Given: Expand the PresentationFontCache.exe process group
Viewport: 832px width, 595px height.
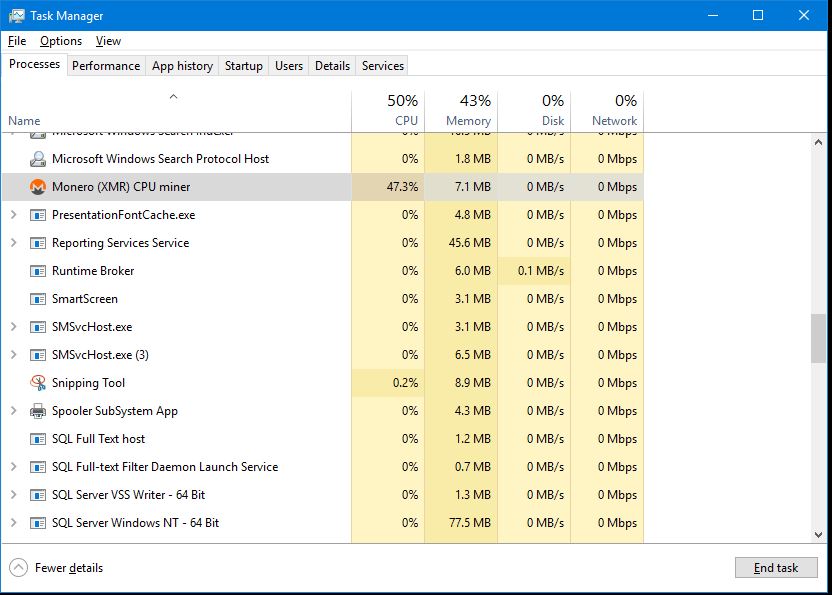Looking at the screenshot, I should (14, 214).
